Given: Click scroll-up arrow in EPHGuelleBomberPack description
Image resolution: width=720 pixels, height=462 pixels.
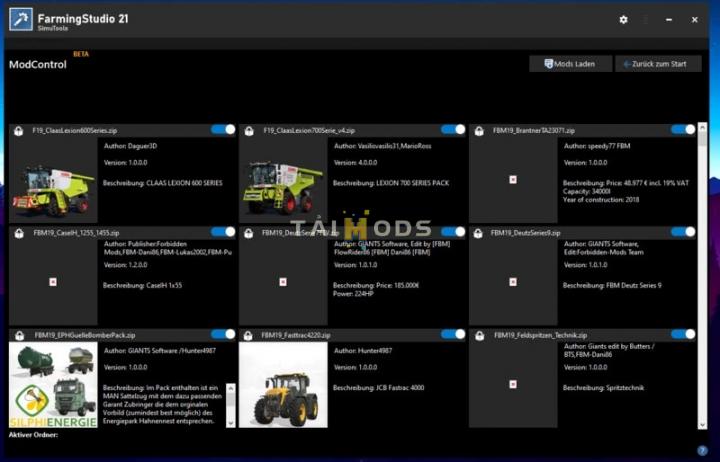Looking at the screenshot, I should point(231,389).
